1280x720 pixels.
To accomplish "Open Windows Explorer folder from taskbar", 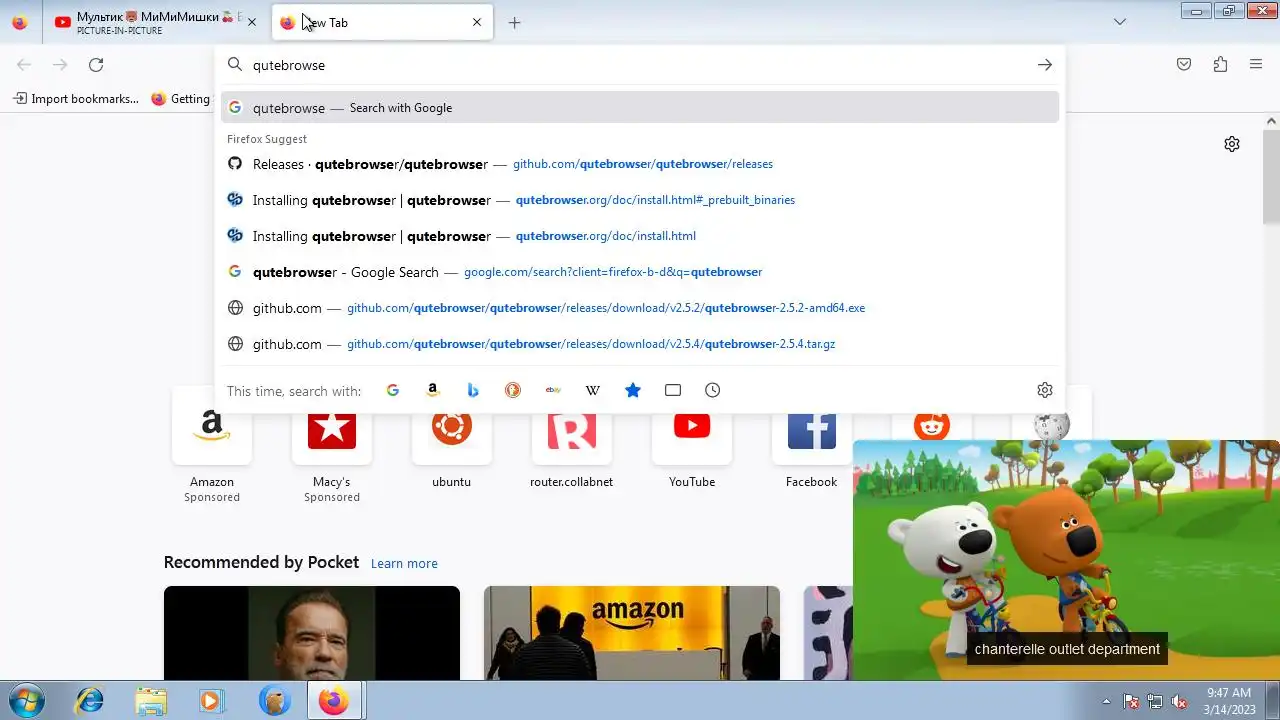I will tap(151, 701).
